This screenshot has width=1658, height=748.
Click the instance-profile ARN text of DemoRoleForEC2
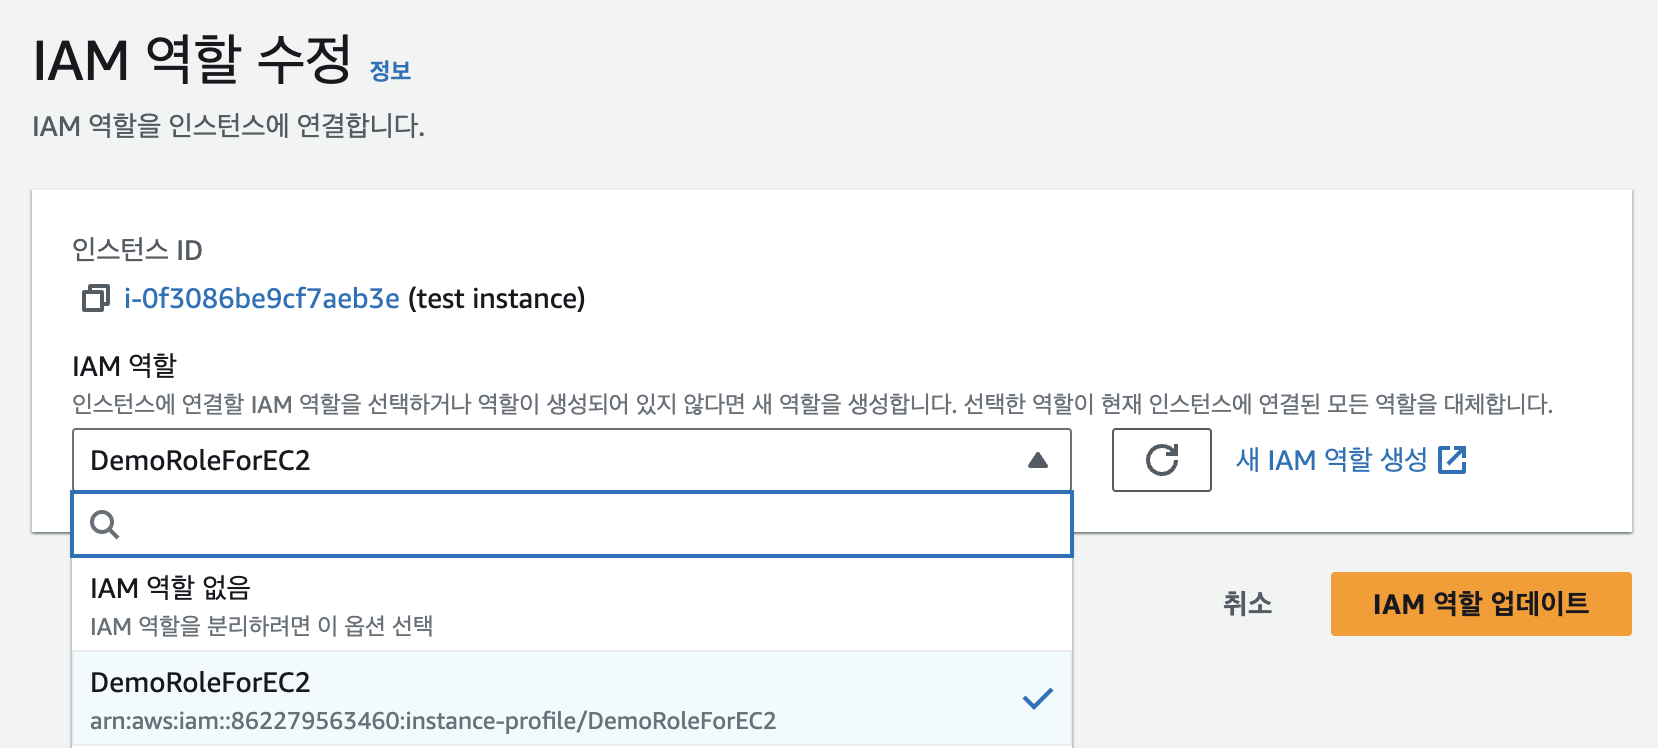433,721
